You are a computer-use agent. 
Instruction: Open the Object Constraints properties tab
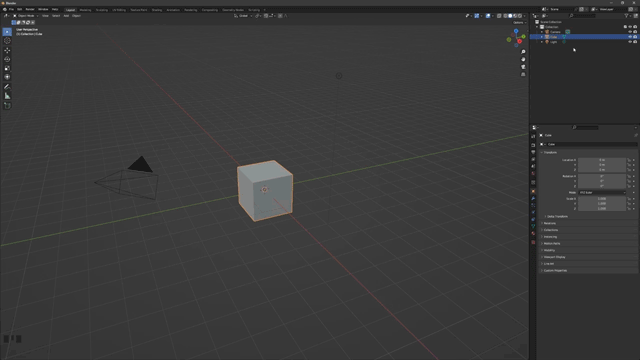tap(533, 219)
